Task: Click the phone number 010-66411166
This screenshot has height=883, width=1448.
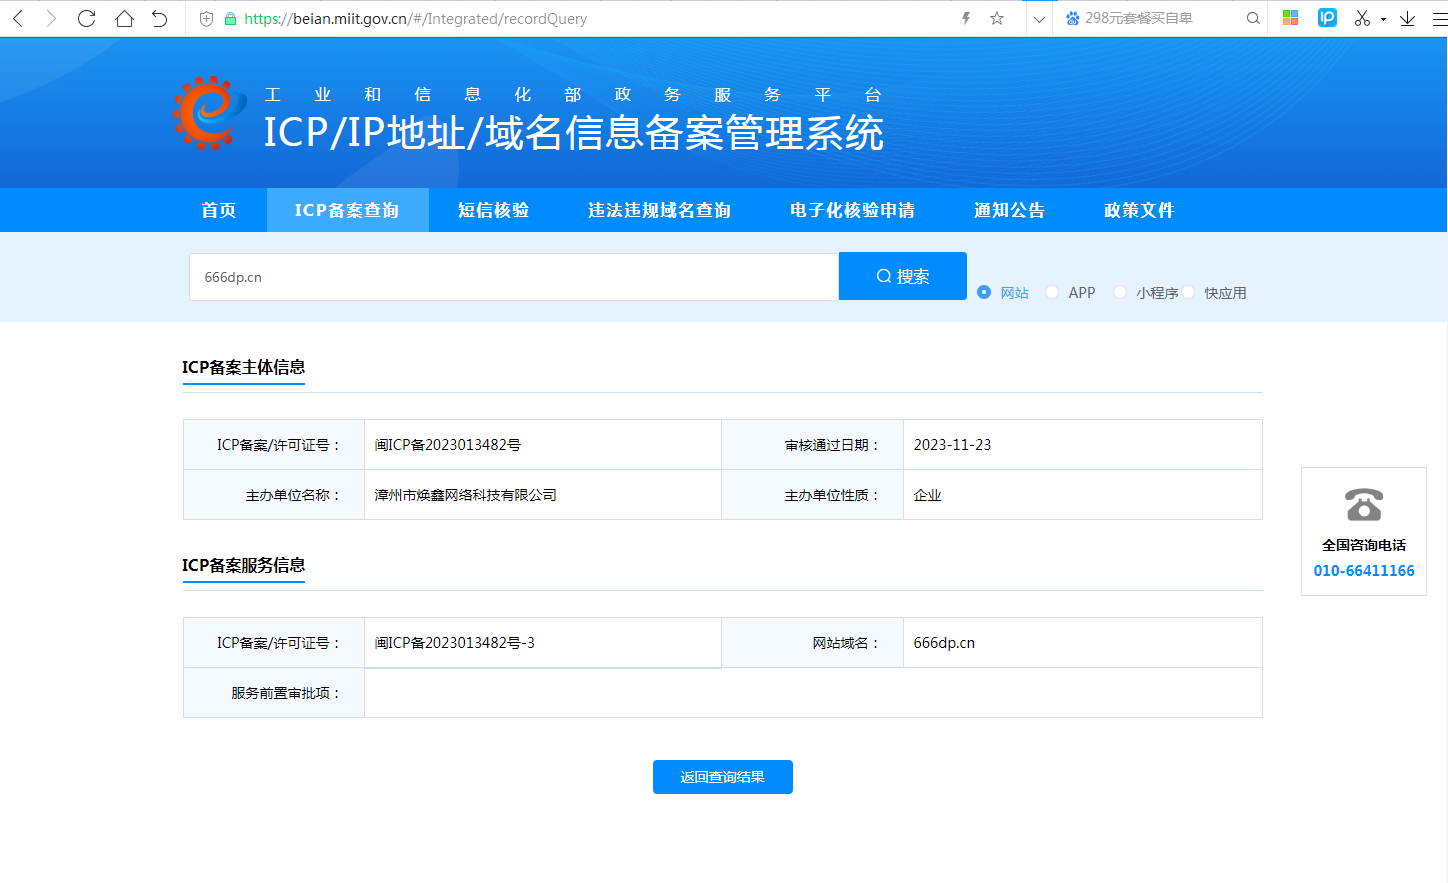Action: point(1364,571)
